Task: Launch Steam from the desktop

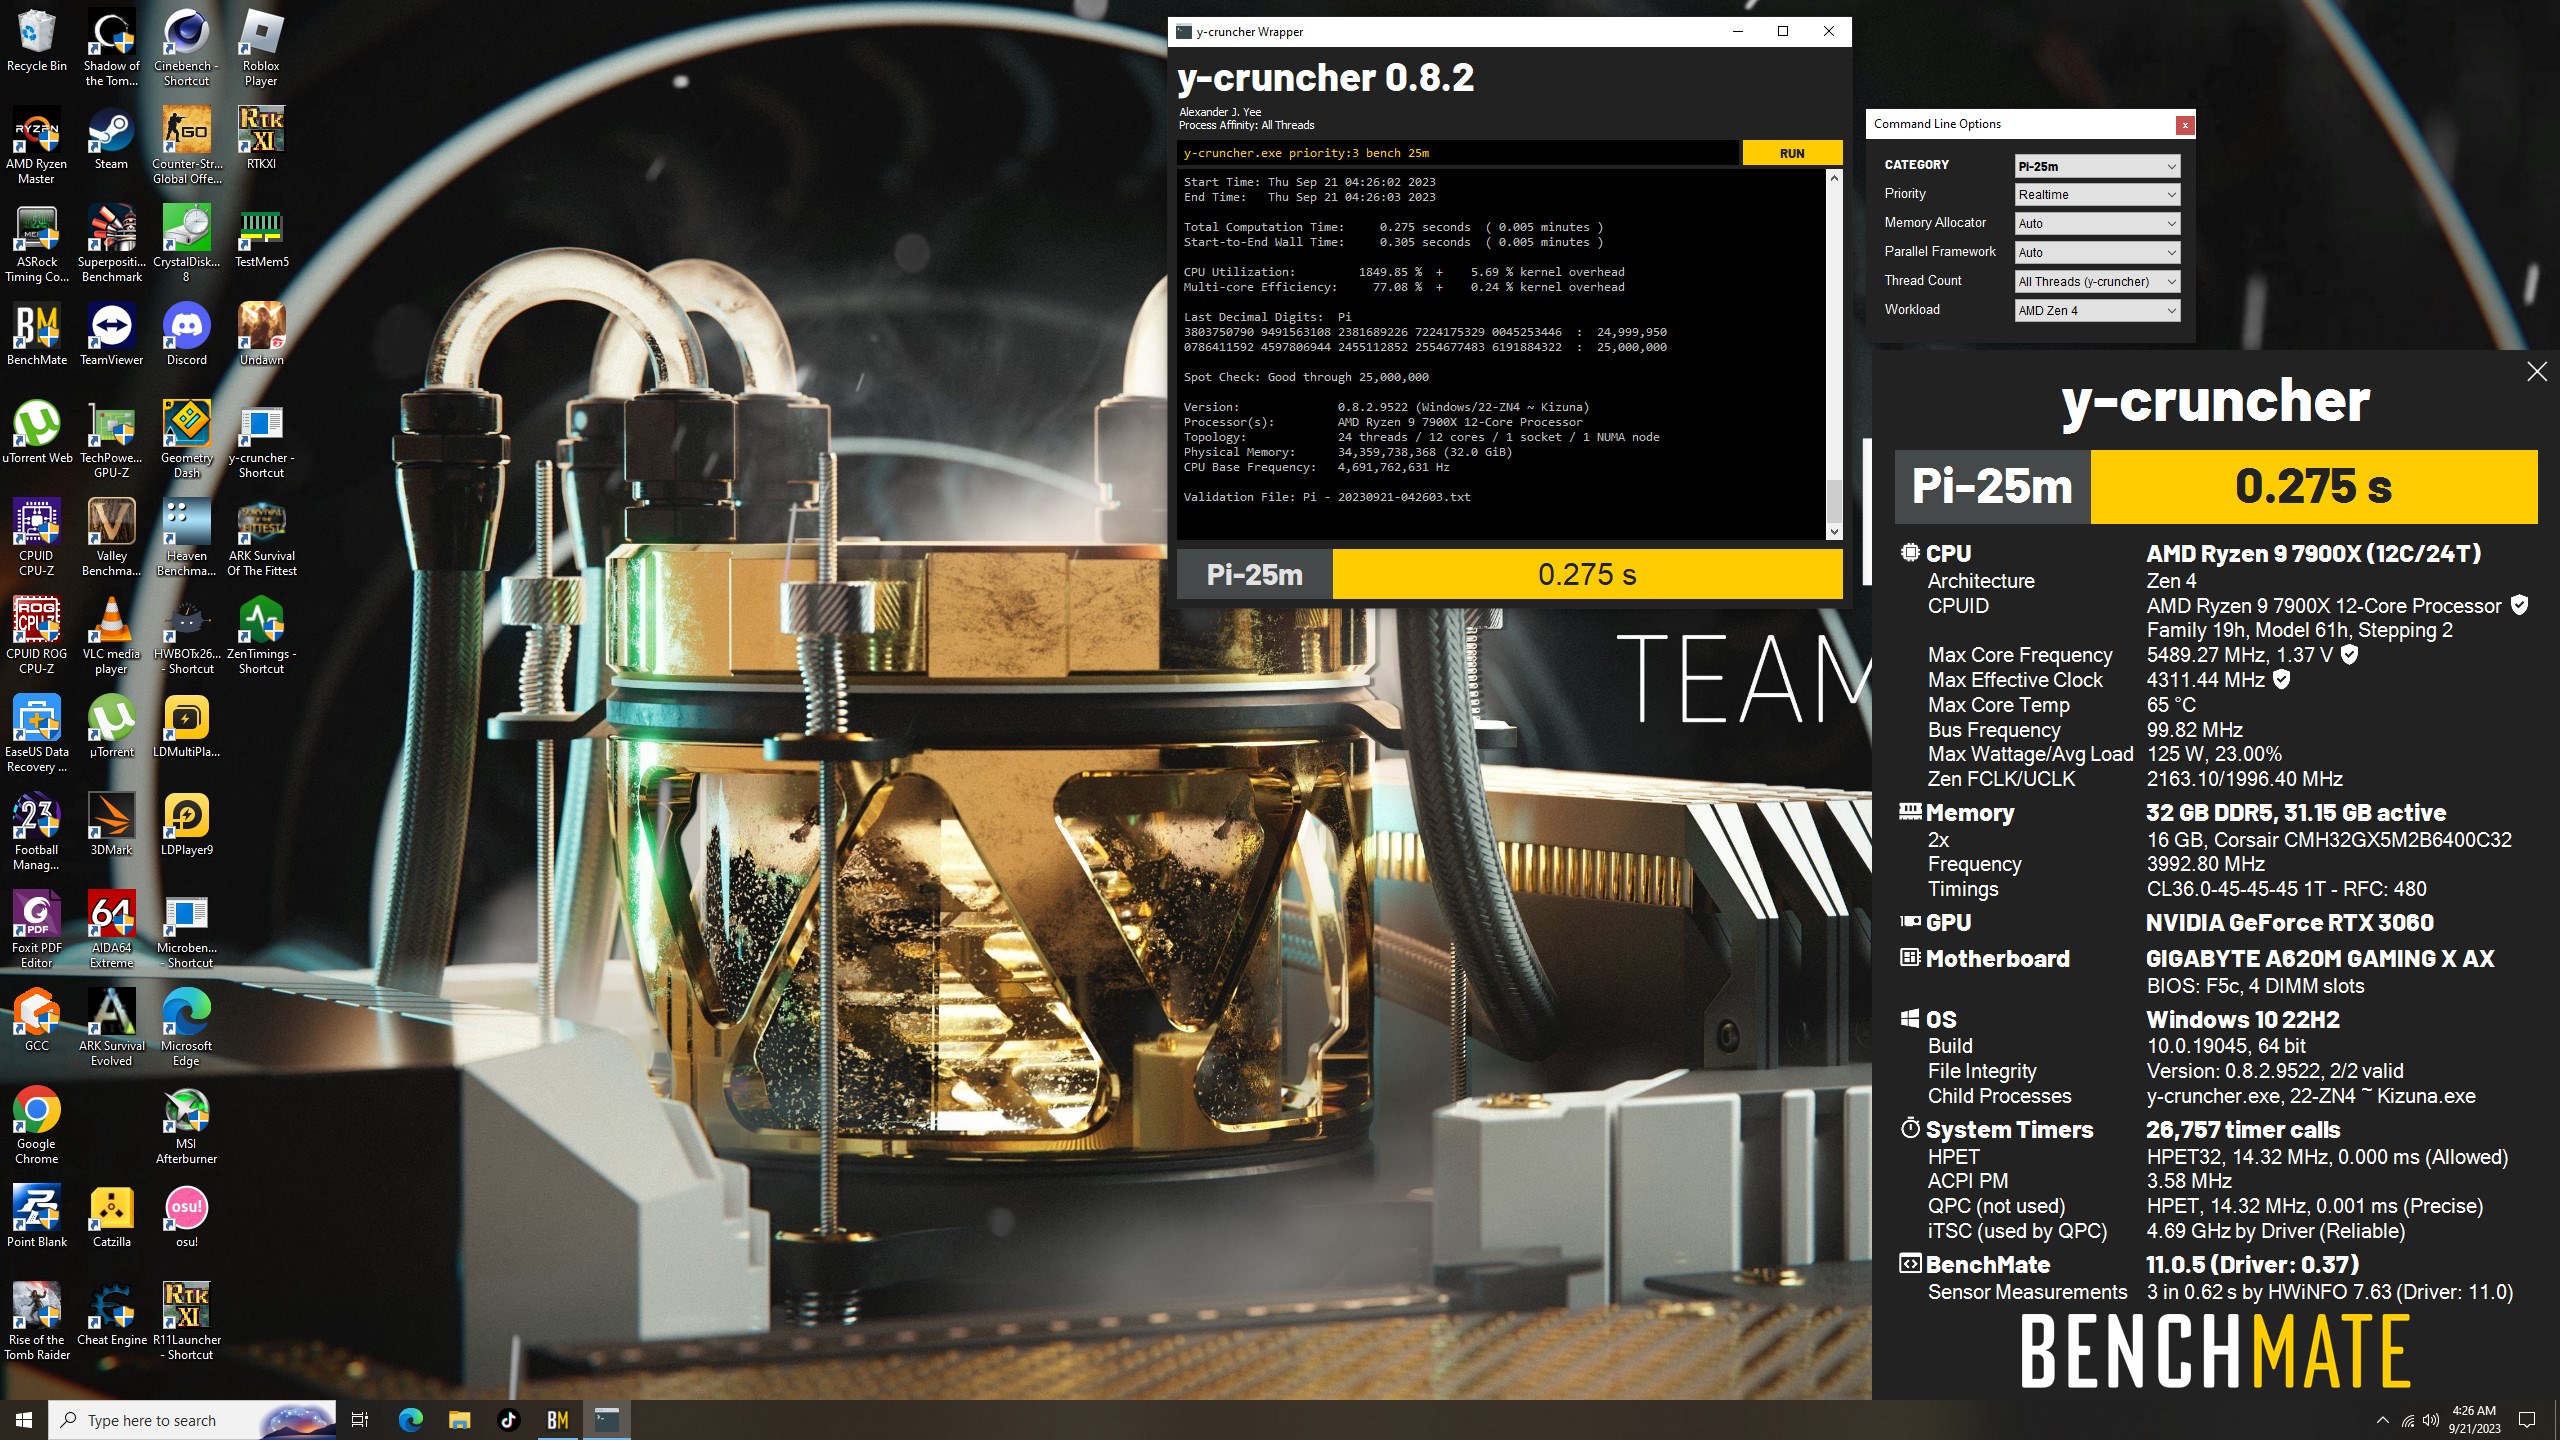Action: (111, 140)
